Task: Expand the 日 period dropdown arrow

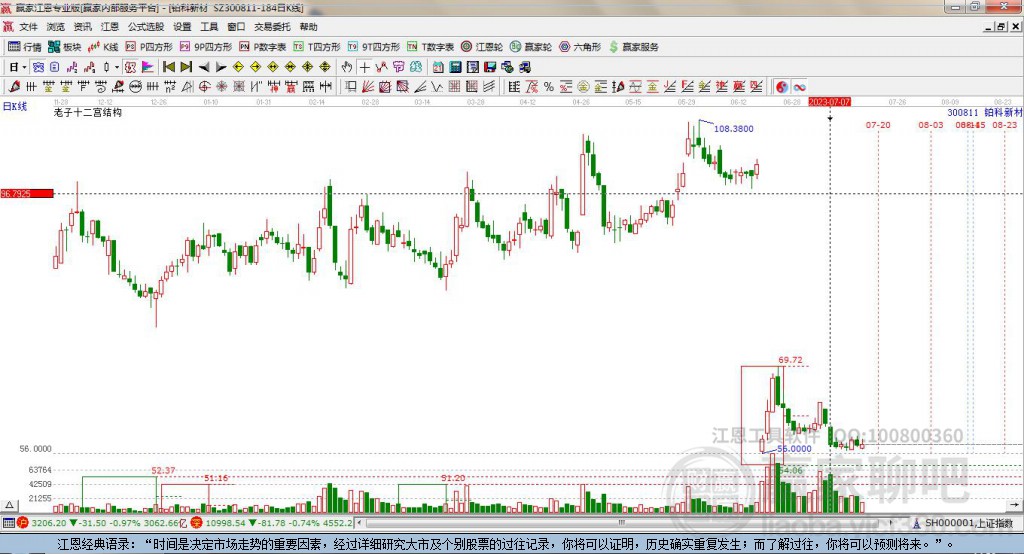Action: tap(24, 67)
